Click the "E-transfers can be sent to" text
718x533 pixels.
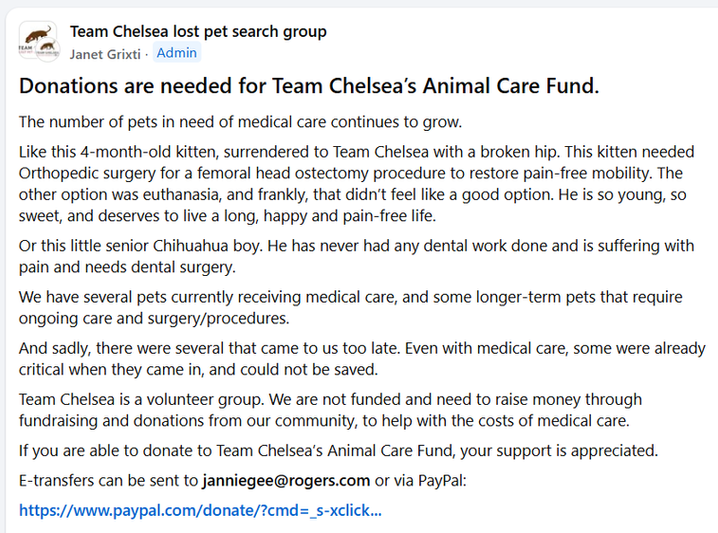click(x=108, y=480)
